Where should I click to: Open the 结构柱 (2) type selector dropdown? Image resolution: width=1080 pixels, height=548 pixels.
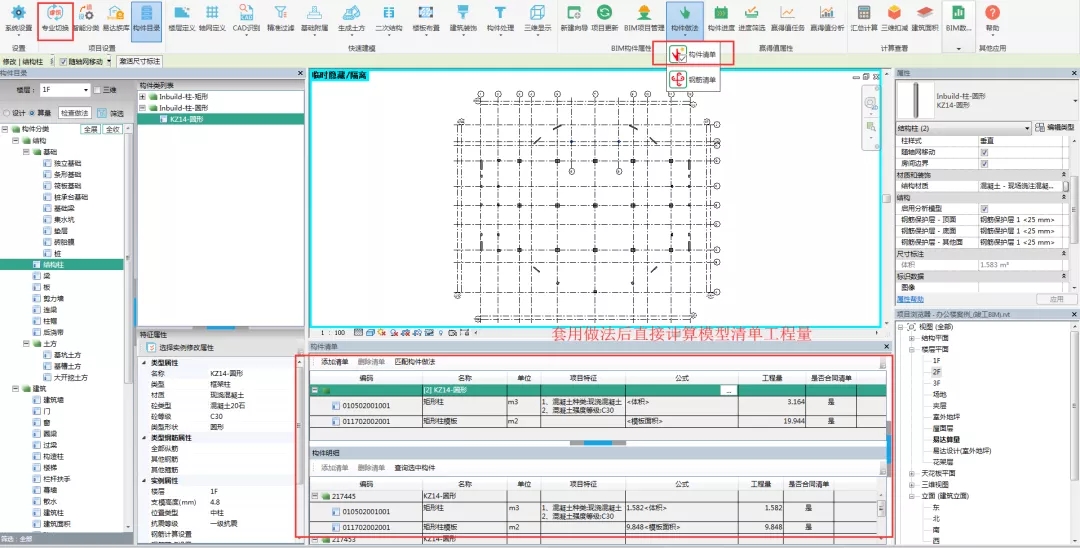[963, 128]
